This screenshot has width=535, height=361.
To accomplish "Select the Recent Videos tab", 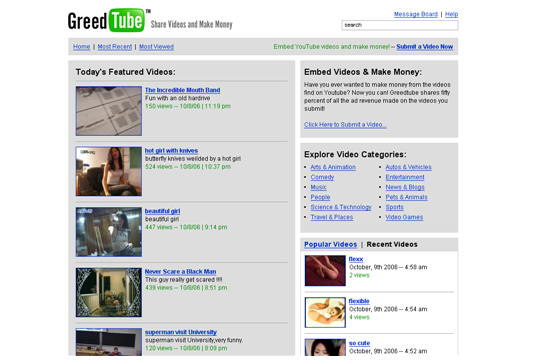I will tap(392, 244).
